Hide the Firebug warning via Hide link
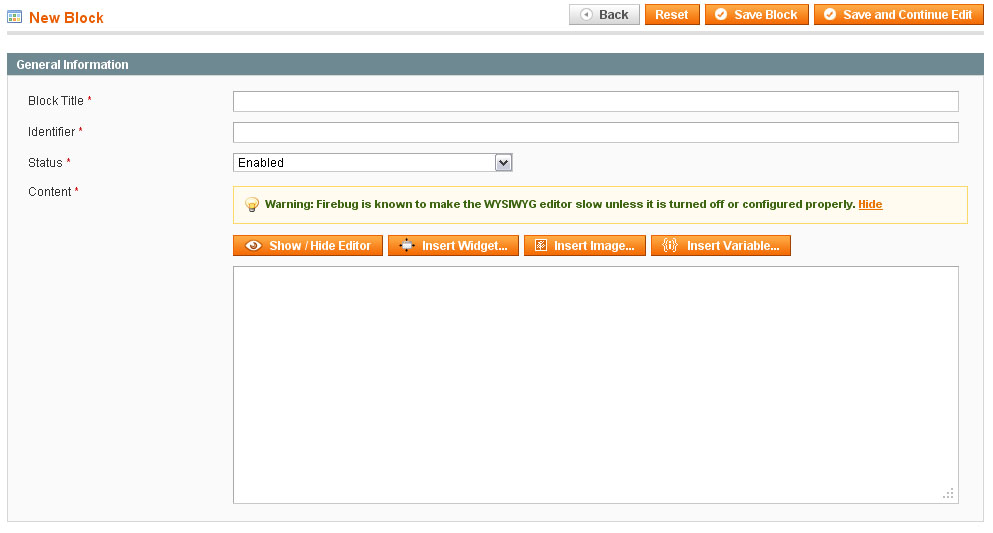The height and width of the screenshot is (533, 993). (x=870, y=204)
